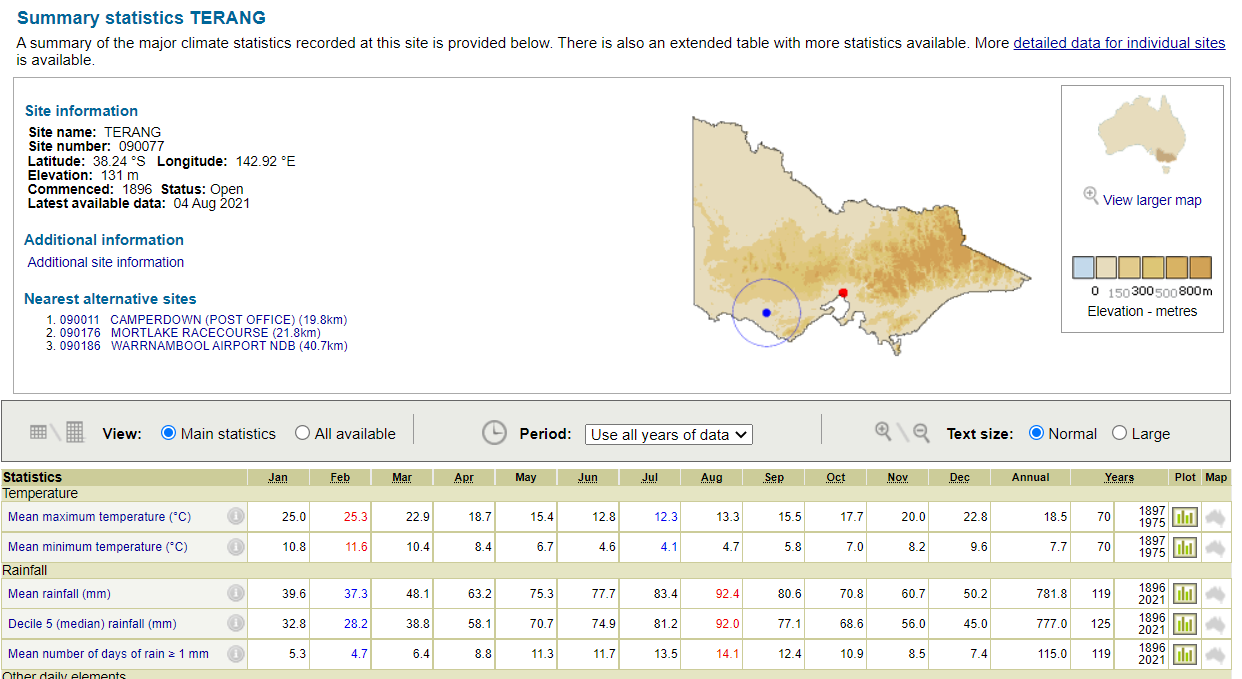
Task: Open the plot for Mean maximum temperature
Action: click(1184, 517)
